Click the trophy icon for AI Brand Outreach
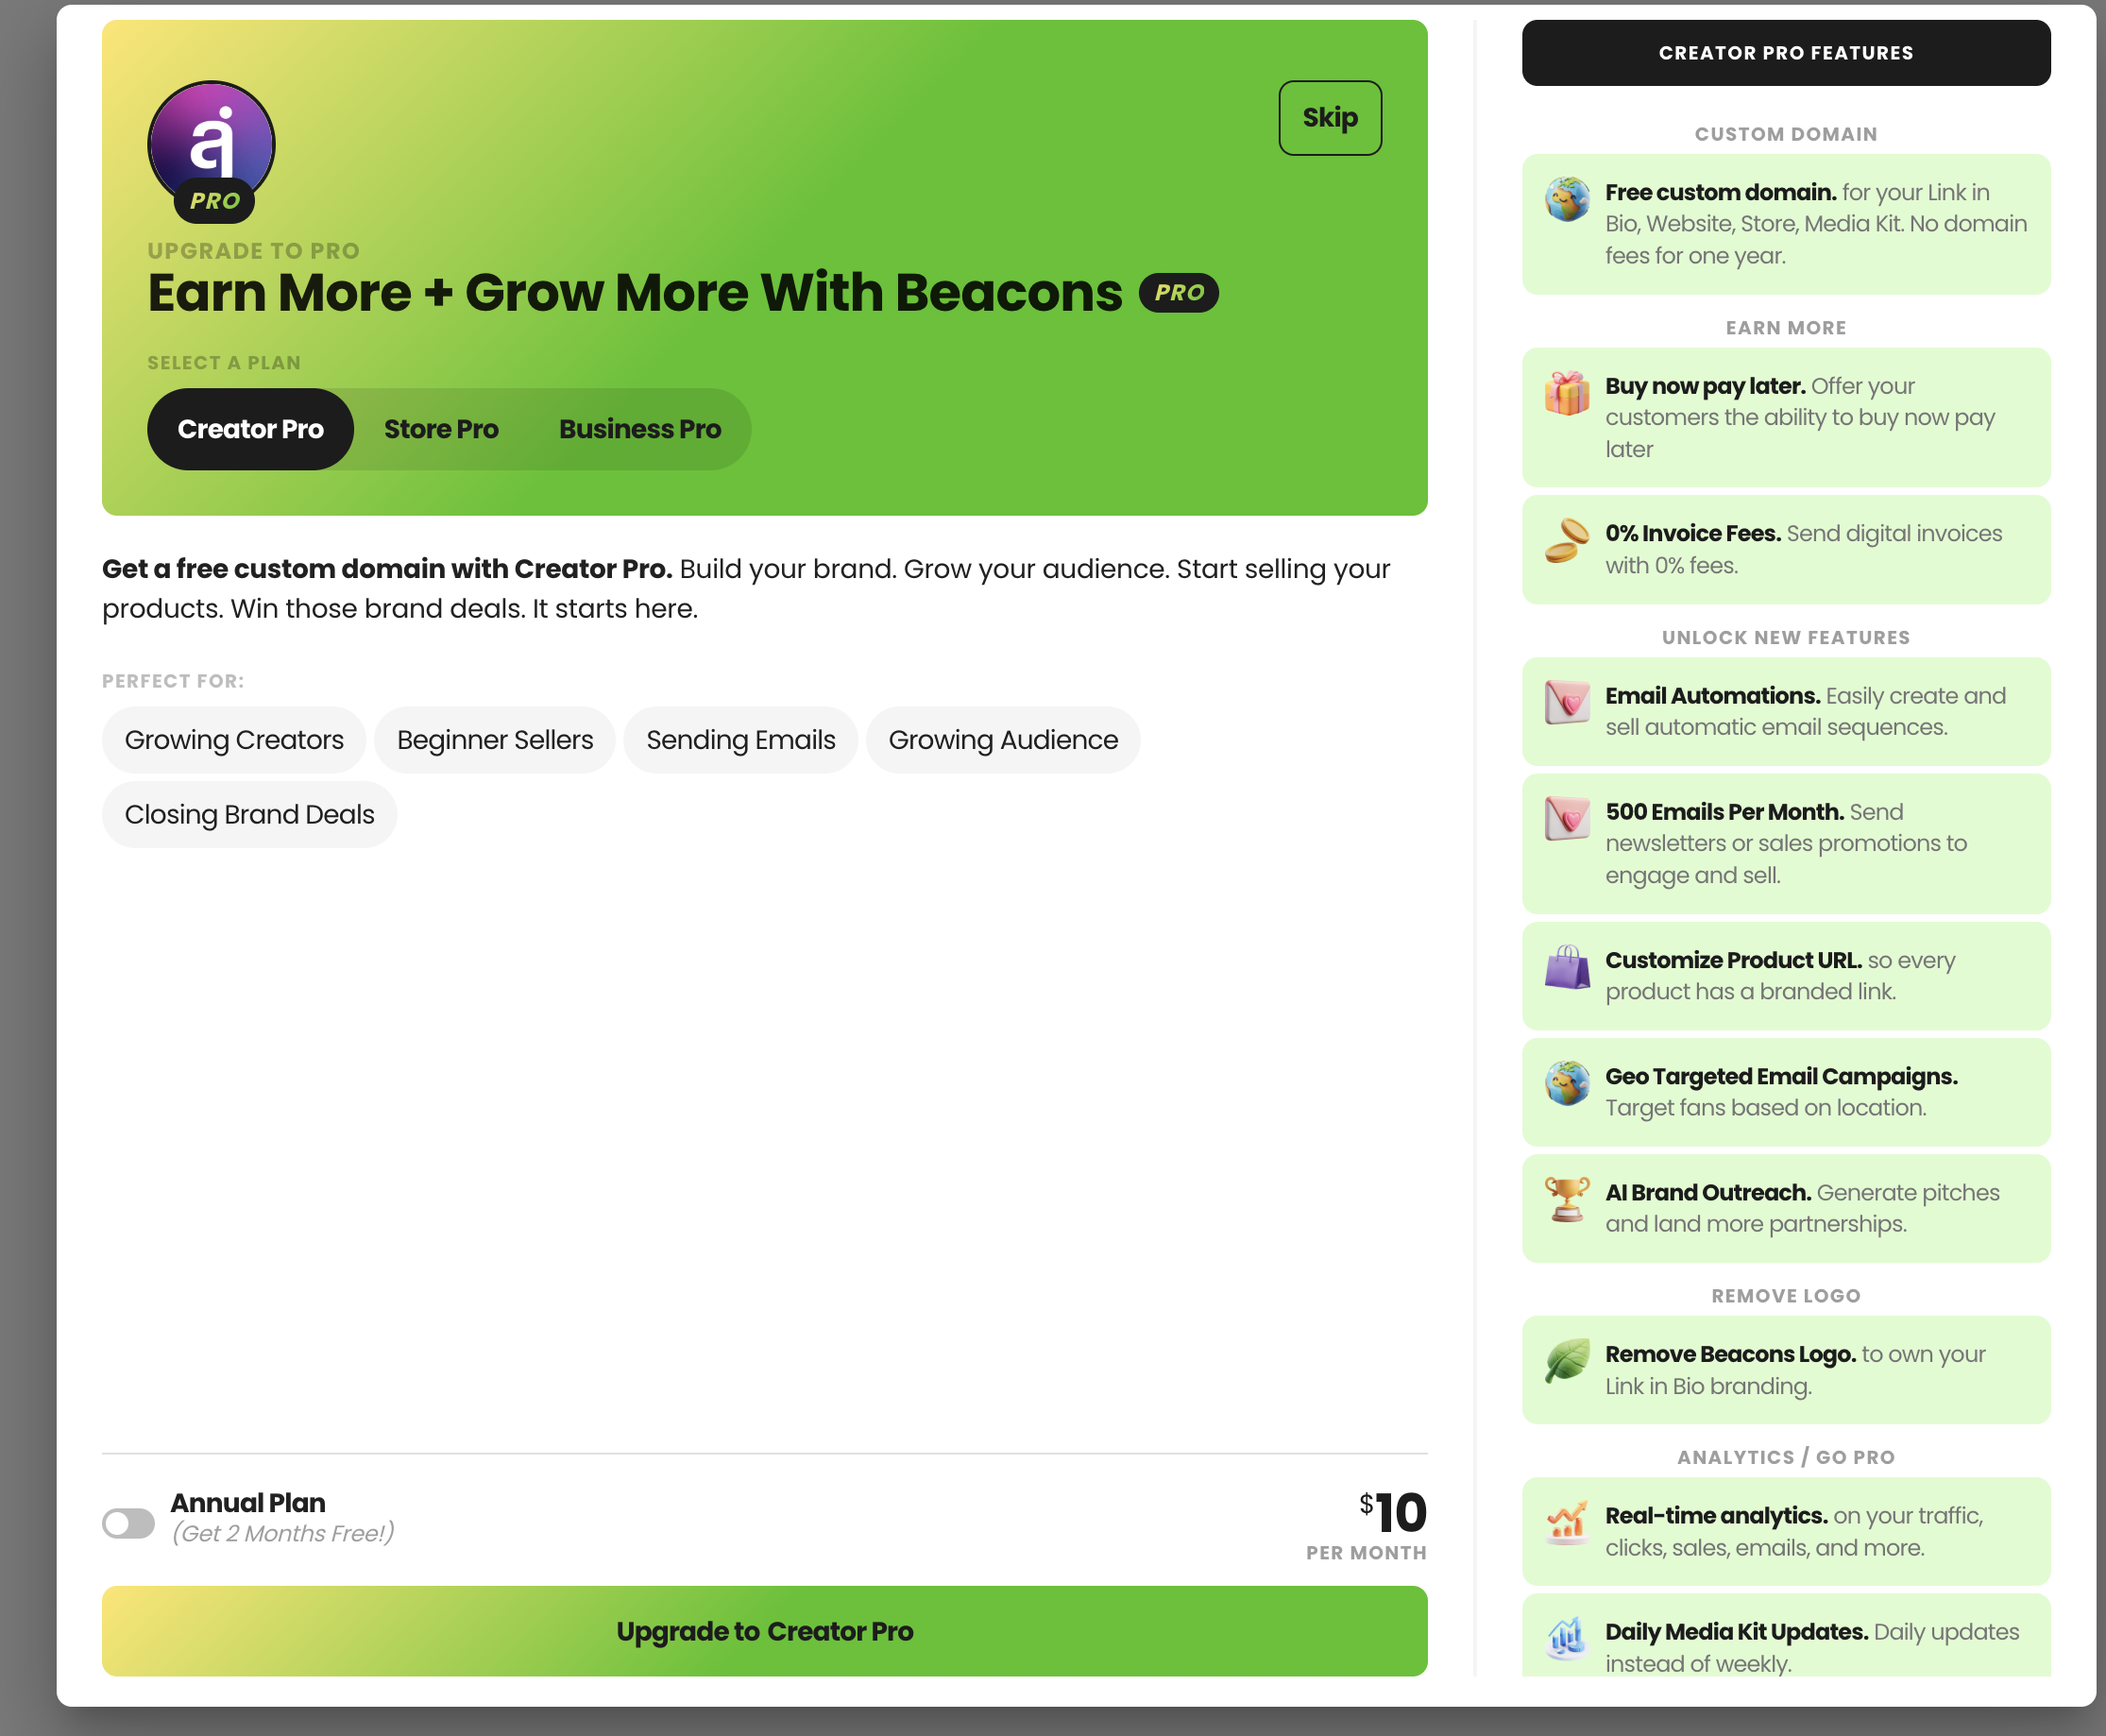2106x1736 pixels. 1567,1199
